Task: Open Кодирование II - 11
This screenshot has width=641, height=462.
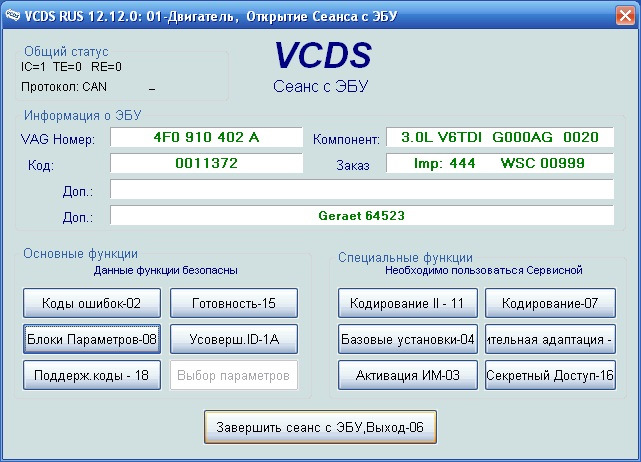Action: point(408,303)
